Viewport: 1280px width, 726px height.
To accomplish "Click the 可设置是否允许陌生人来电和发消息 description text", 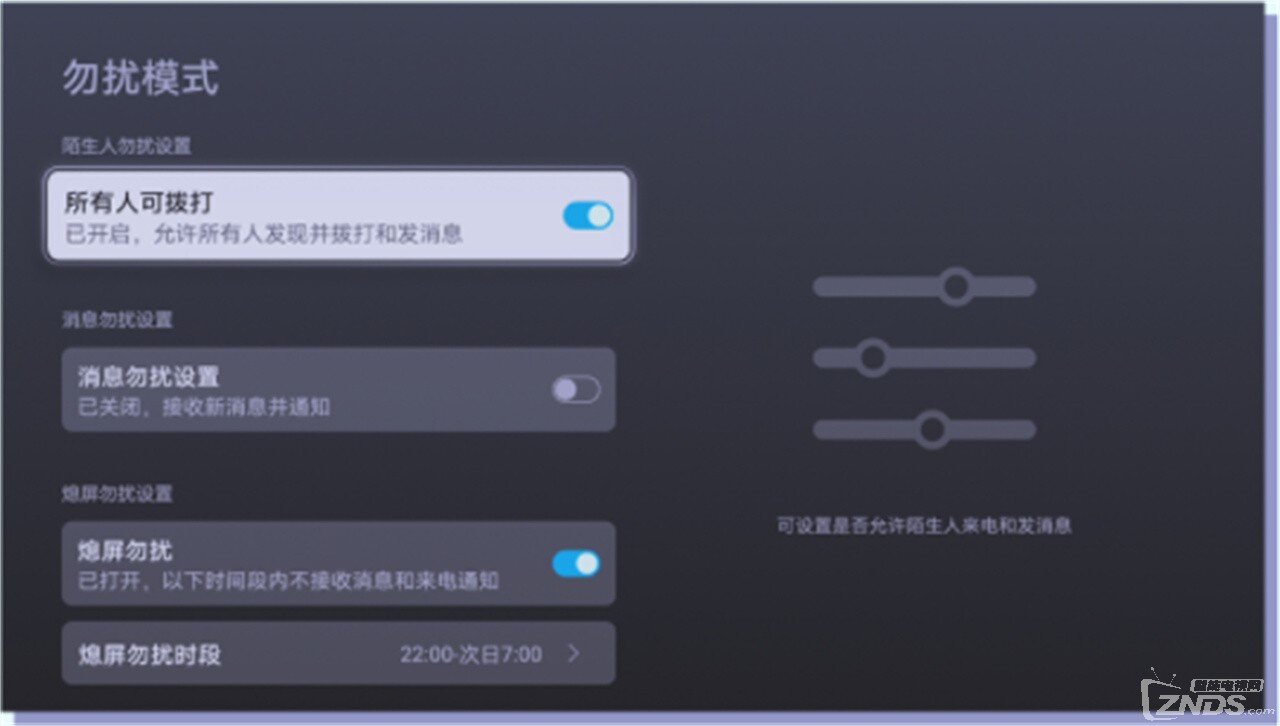I will [x=924, y=525].
